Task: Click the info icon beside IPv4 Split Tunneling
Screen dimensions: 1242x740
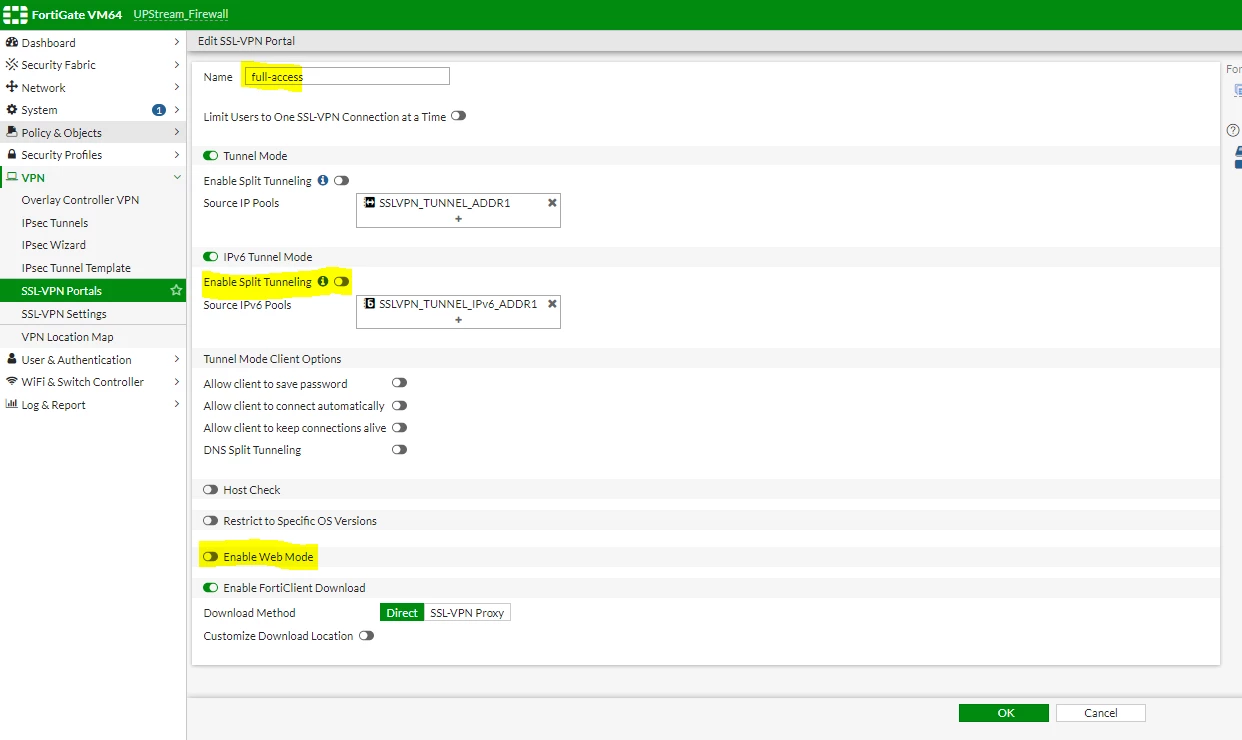Action: coord(323,180)
